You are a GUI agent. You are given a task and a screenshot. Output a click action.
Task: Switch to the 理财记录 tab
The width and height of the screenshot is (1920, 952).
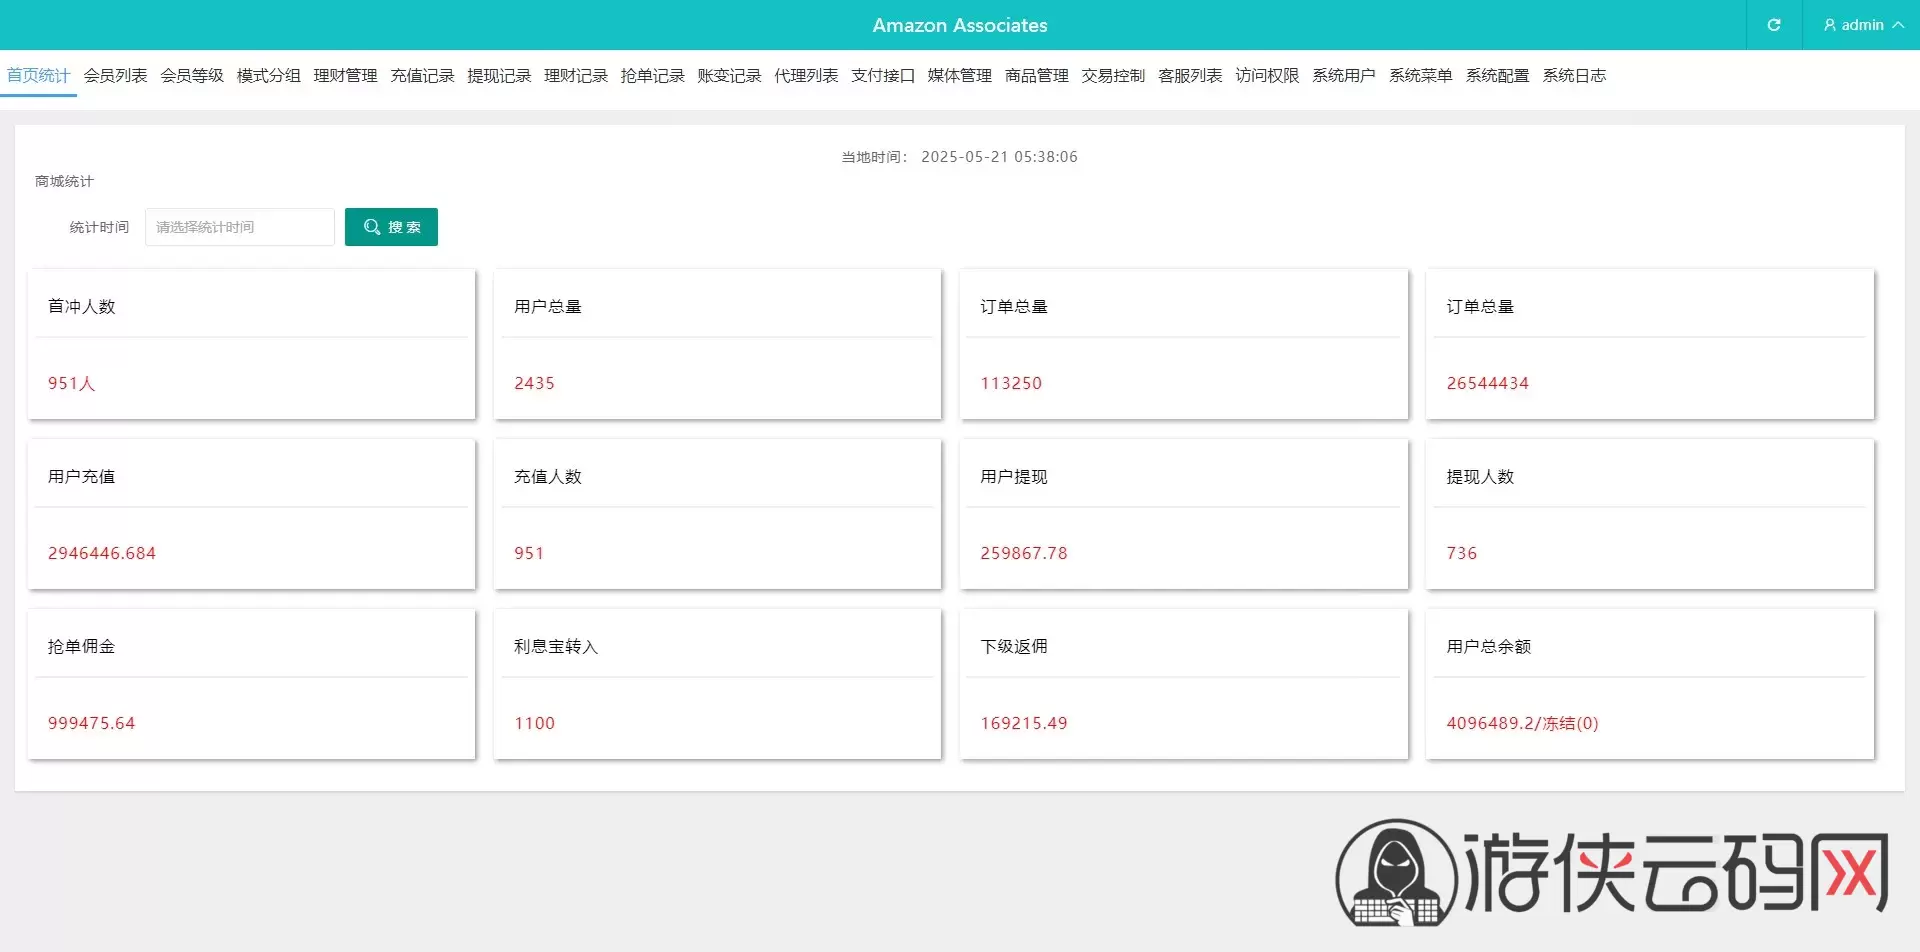click(x=576, y=75)
